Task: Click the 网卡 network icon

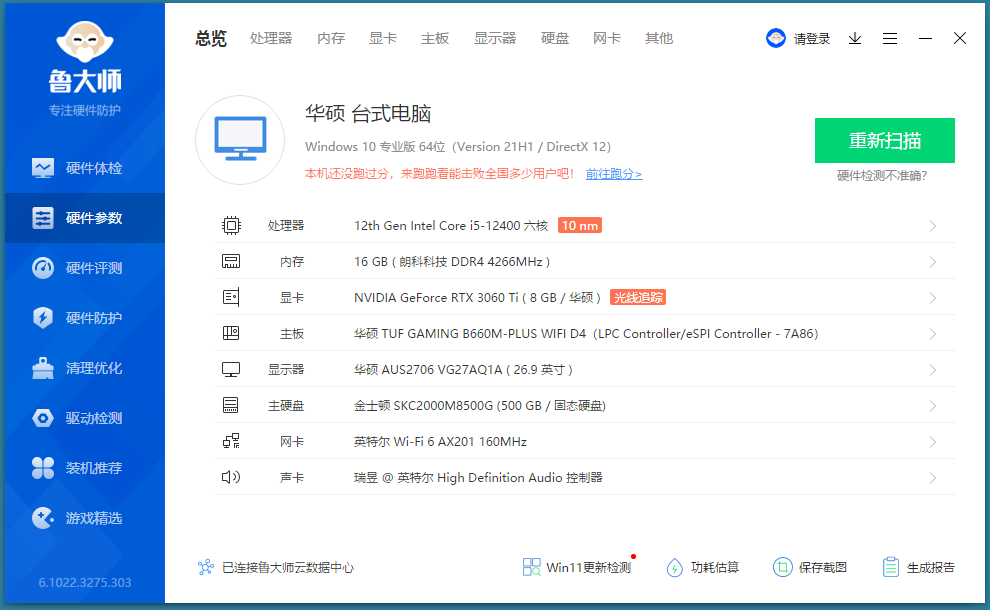Action: (x=231, y=441)
